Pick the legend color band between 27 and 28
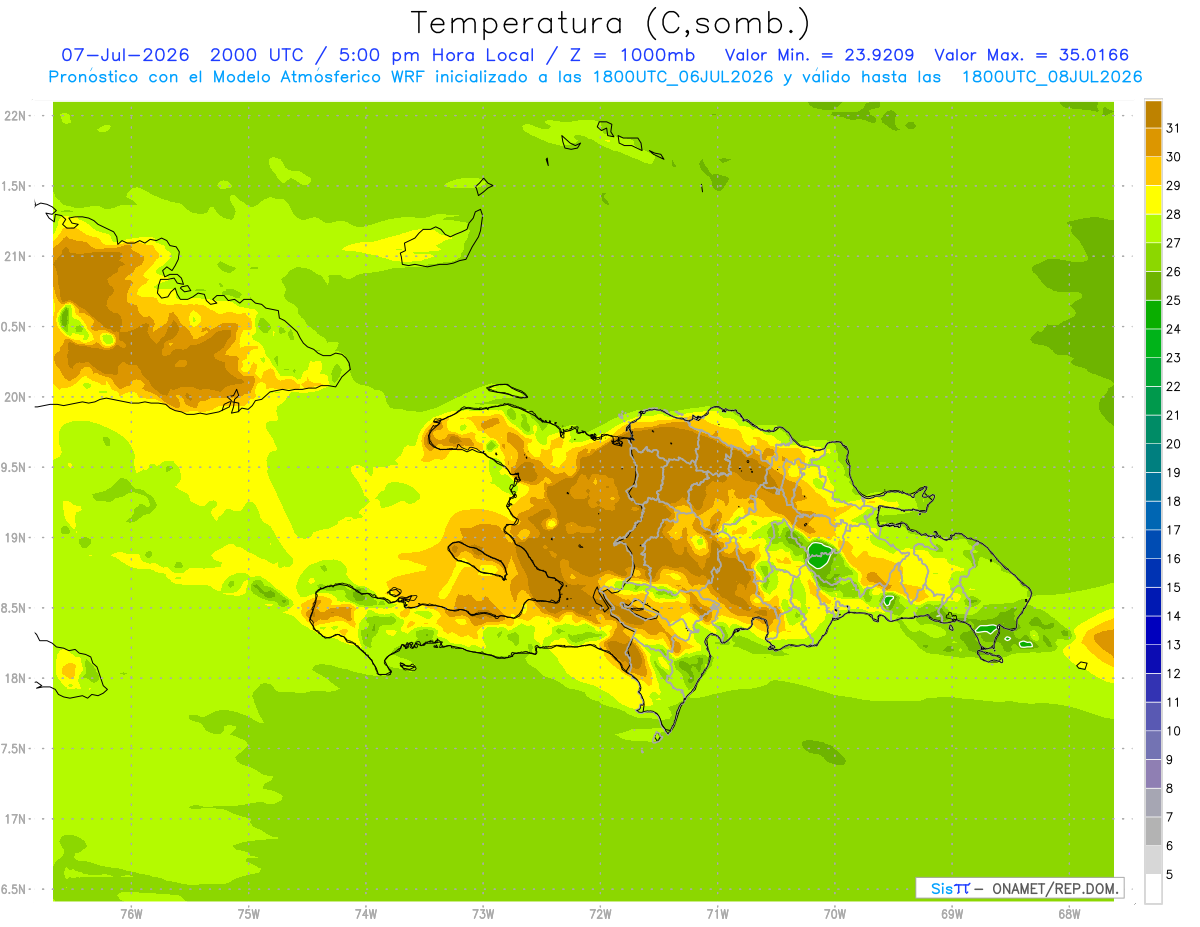 tap(1153, 228)
